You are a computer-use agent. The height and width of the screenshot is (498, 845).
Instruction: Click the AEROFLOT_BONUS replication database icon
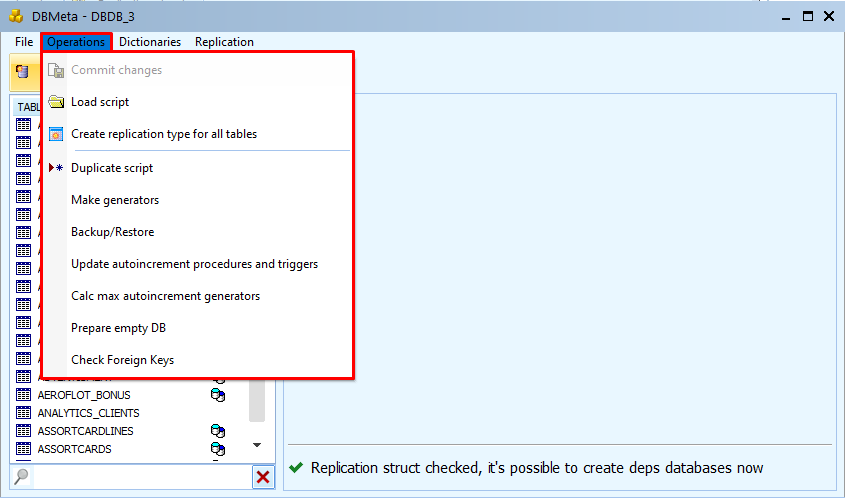[217, 395]
